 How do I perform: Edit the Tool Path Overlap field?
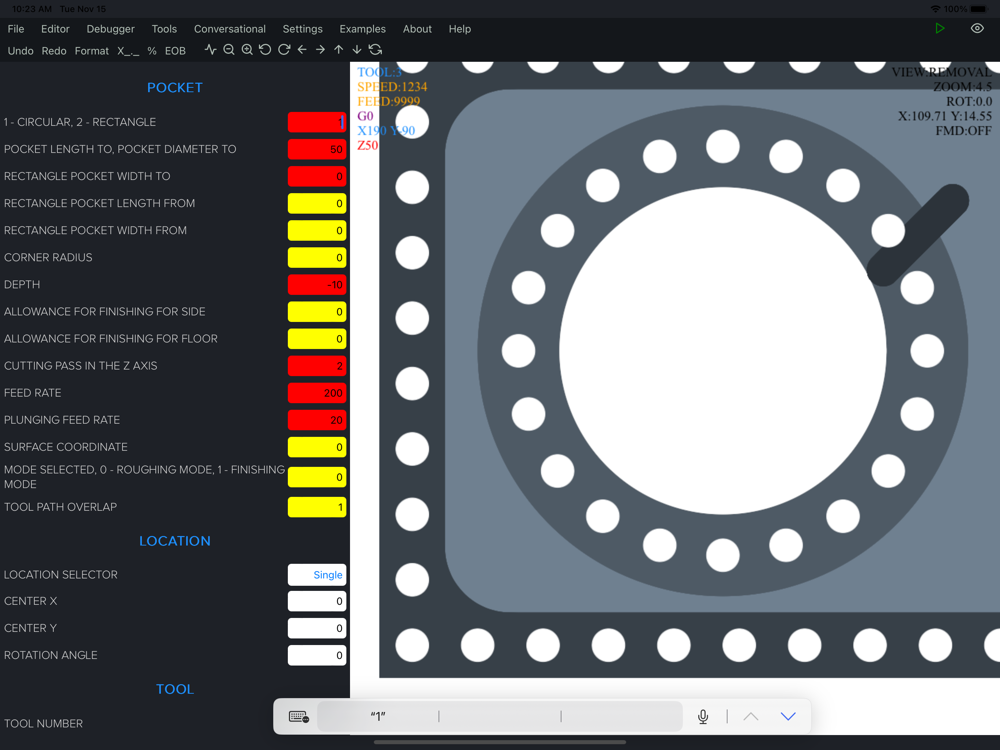point(317,507)
